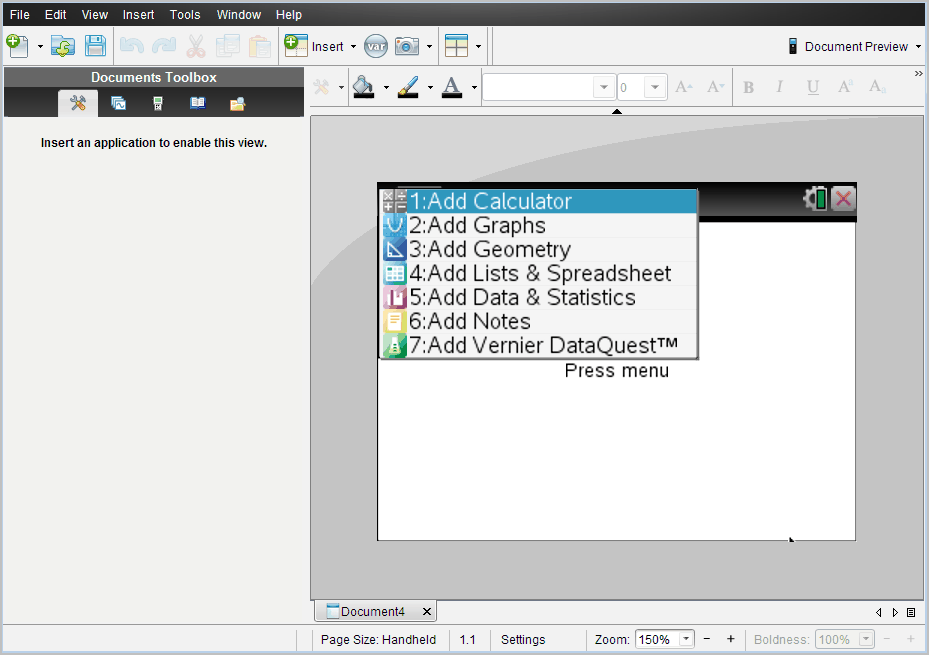Open the Tools menu

tap(185, 15)
